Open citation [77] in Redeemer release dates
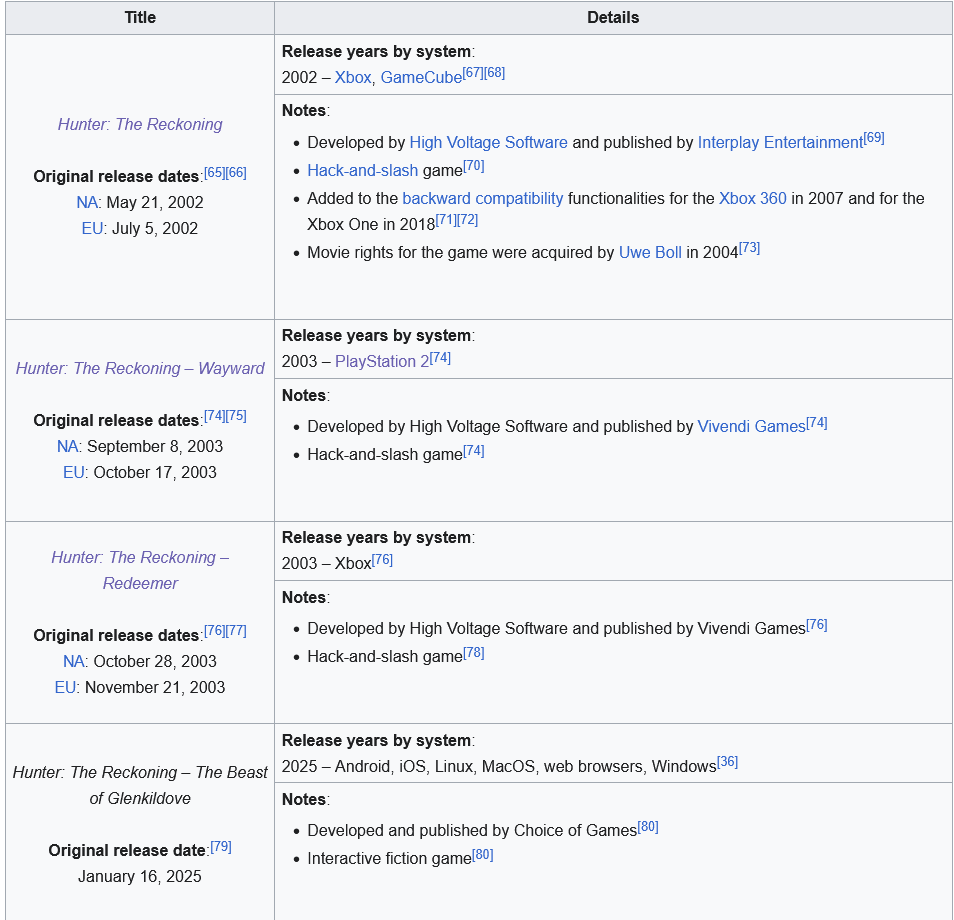The height and width of the screenshot is (920, 954). [236, 630]
